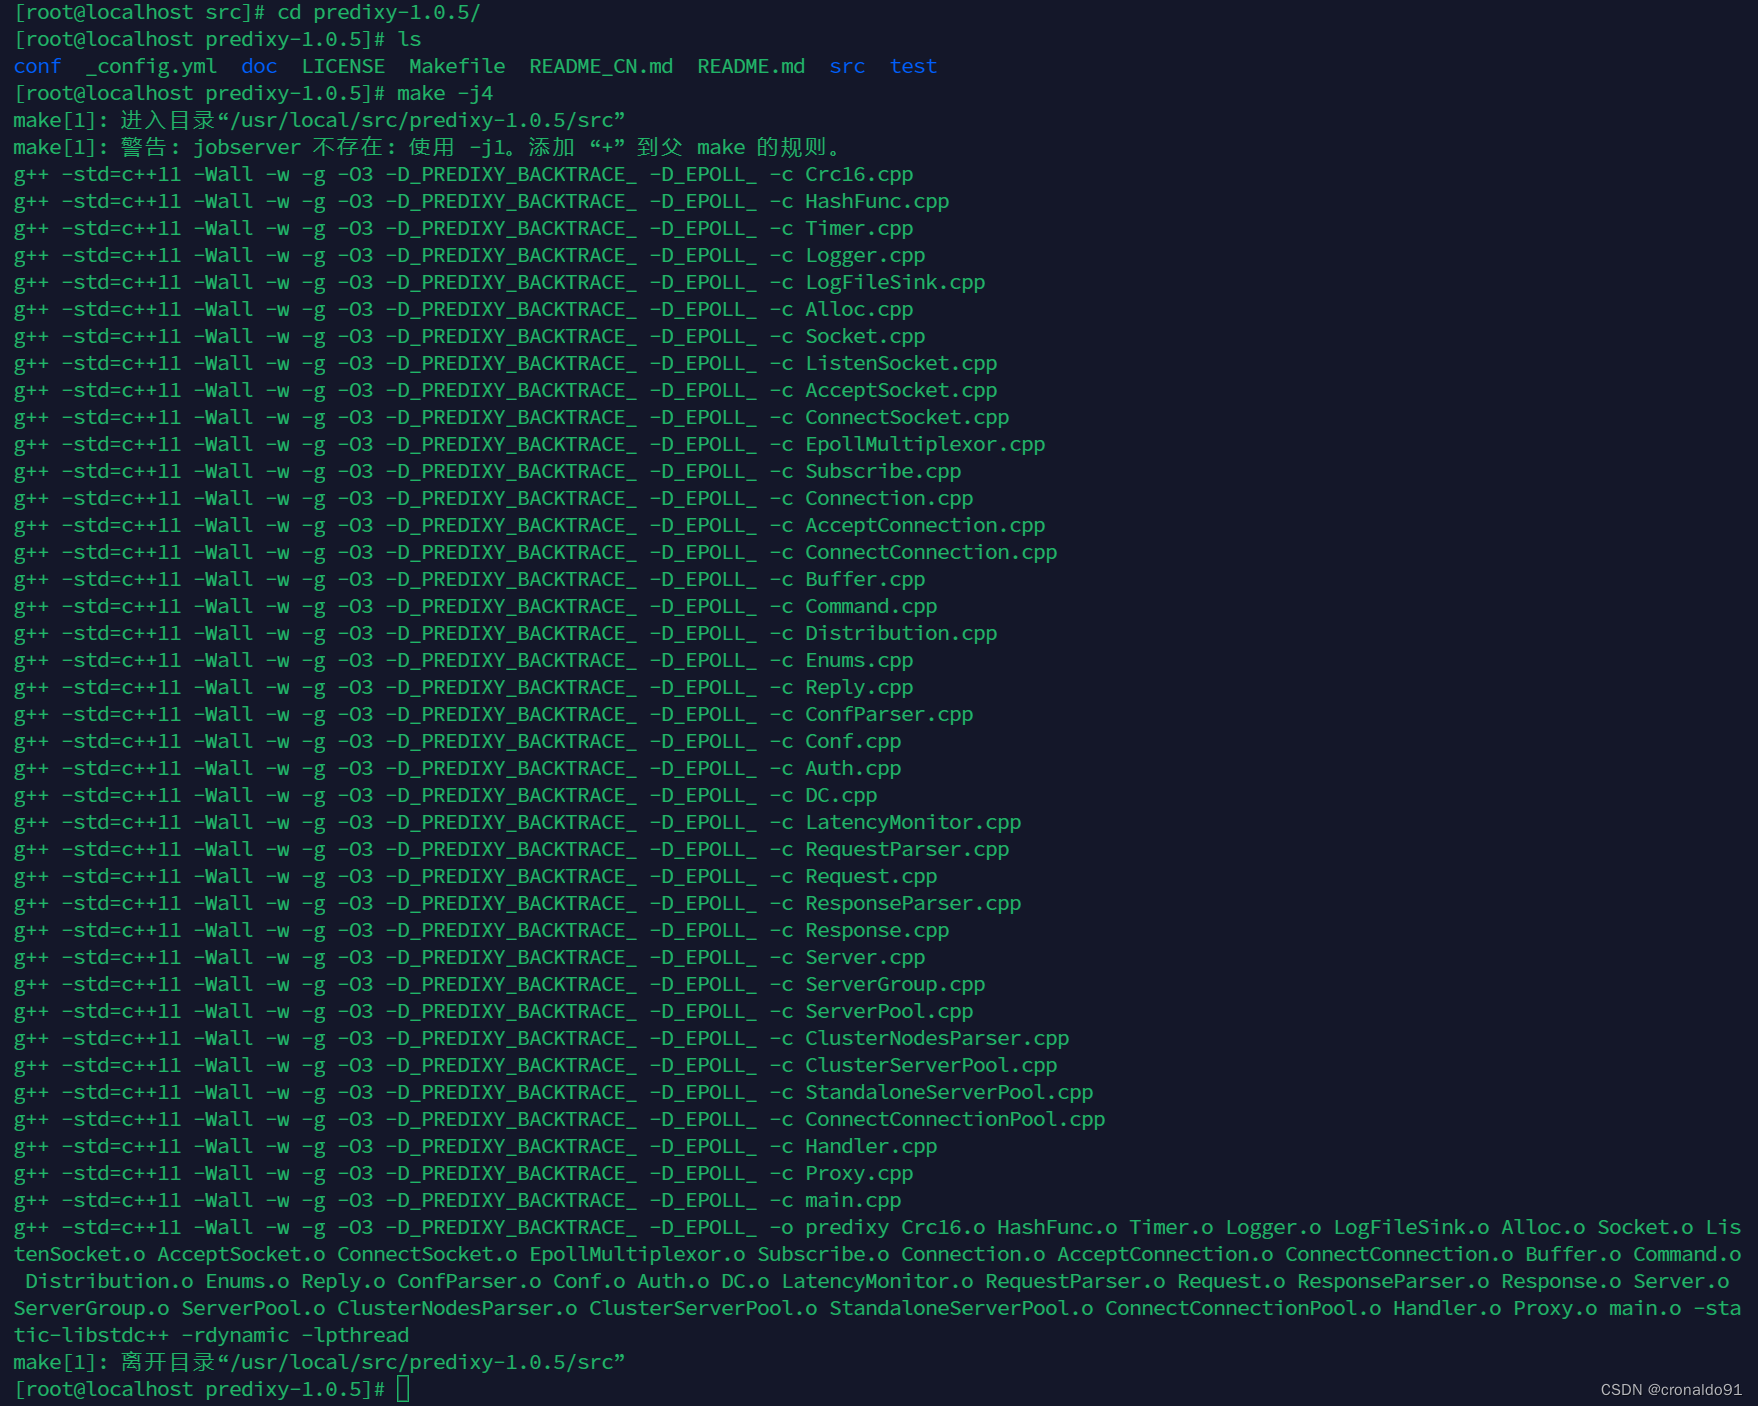Click 'Enums.cpp' file name
This screenshot has height=1406, width=1758.
[x=860, y=660]
